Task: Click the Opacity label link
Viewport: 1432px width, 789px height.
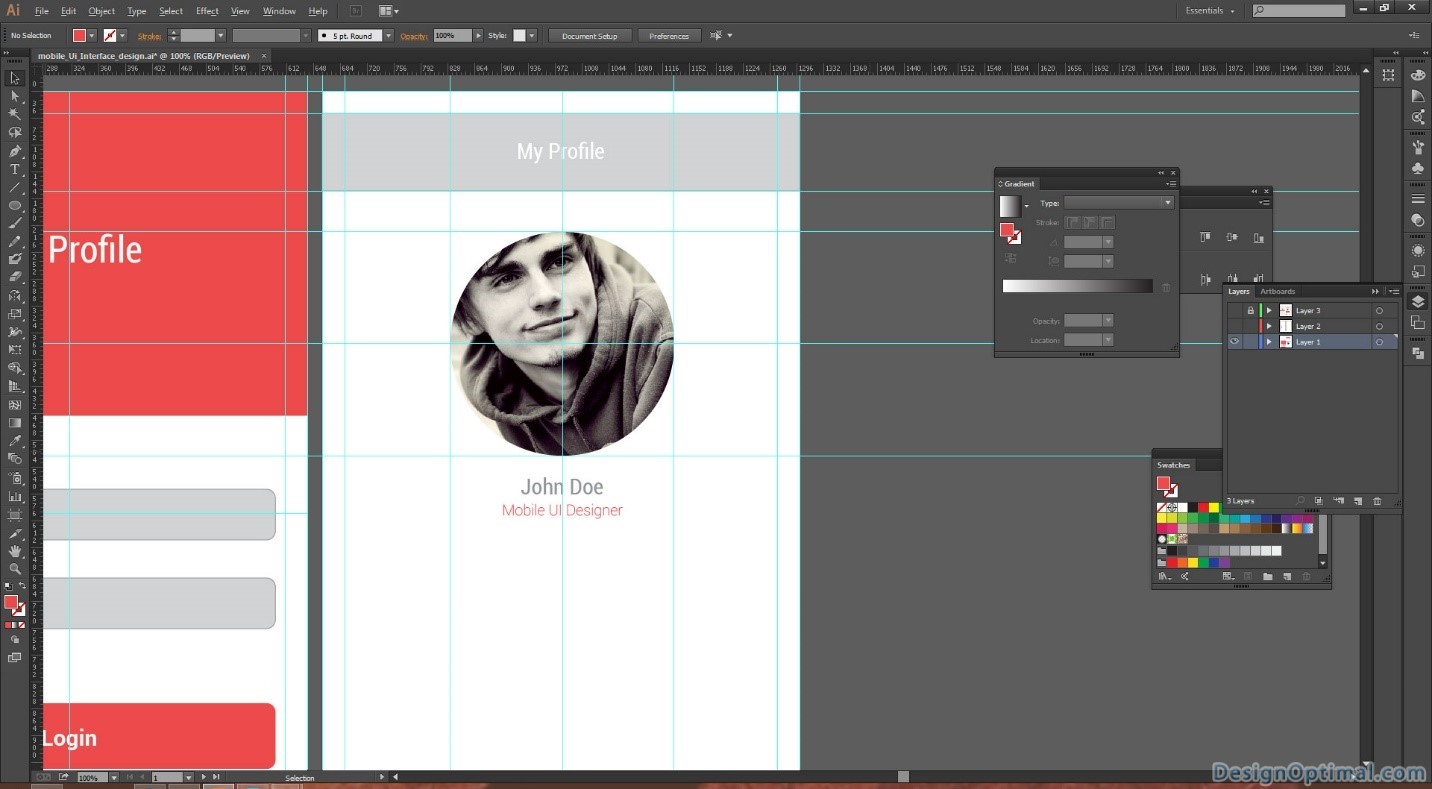Action: click(x=414, y=36)
